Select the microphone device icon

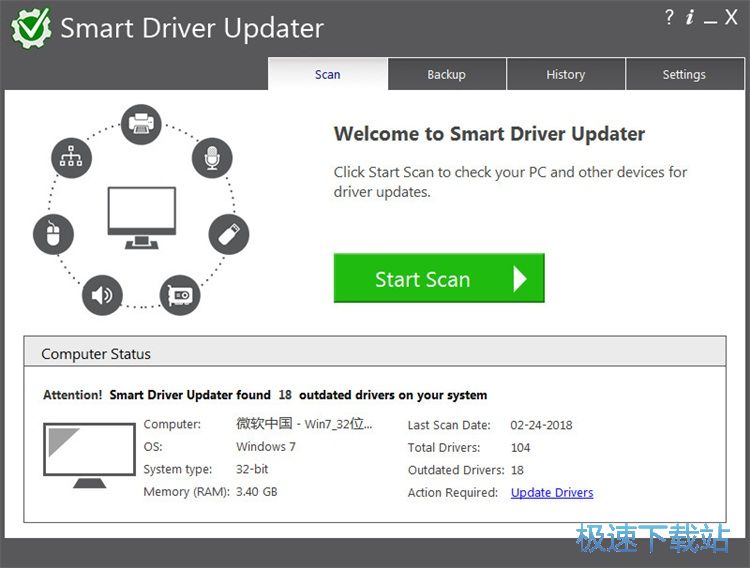(212, 158)
